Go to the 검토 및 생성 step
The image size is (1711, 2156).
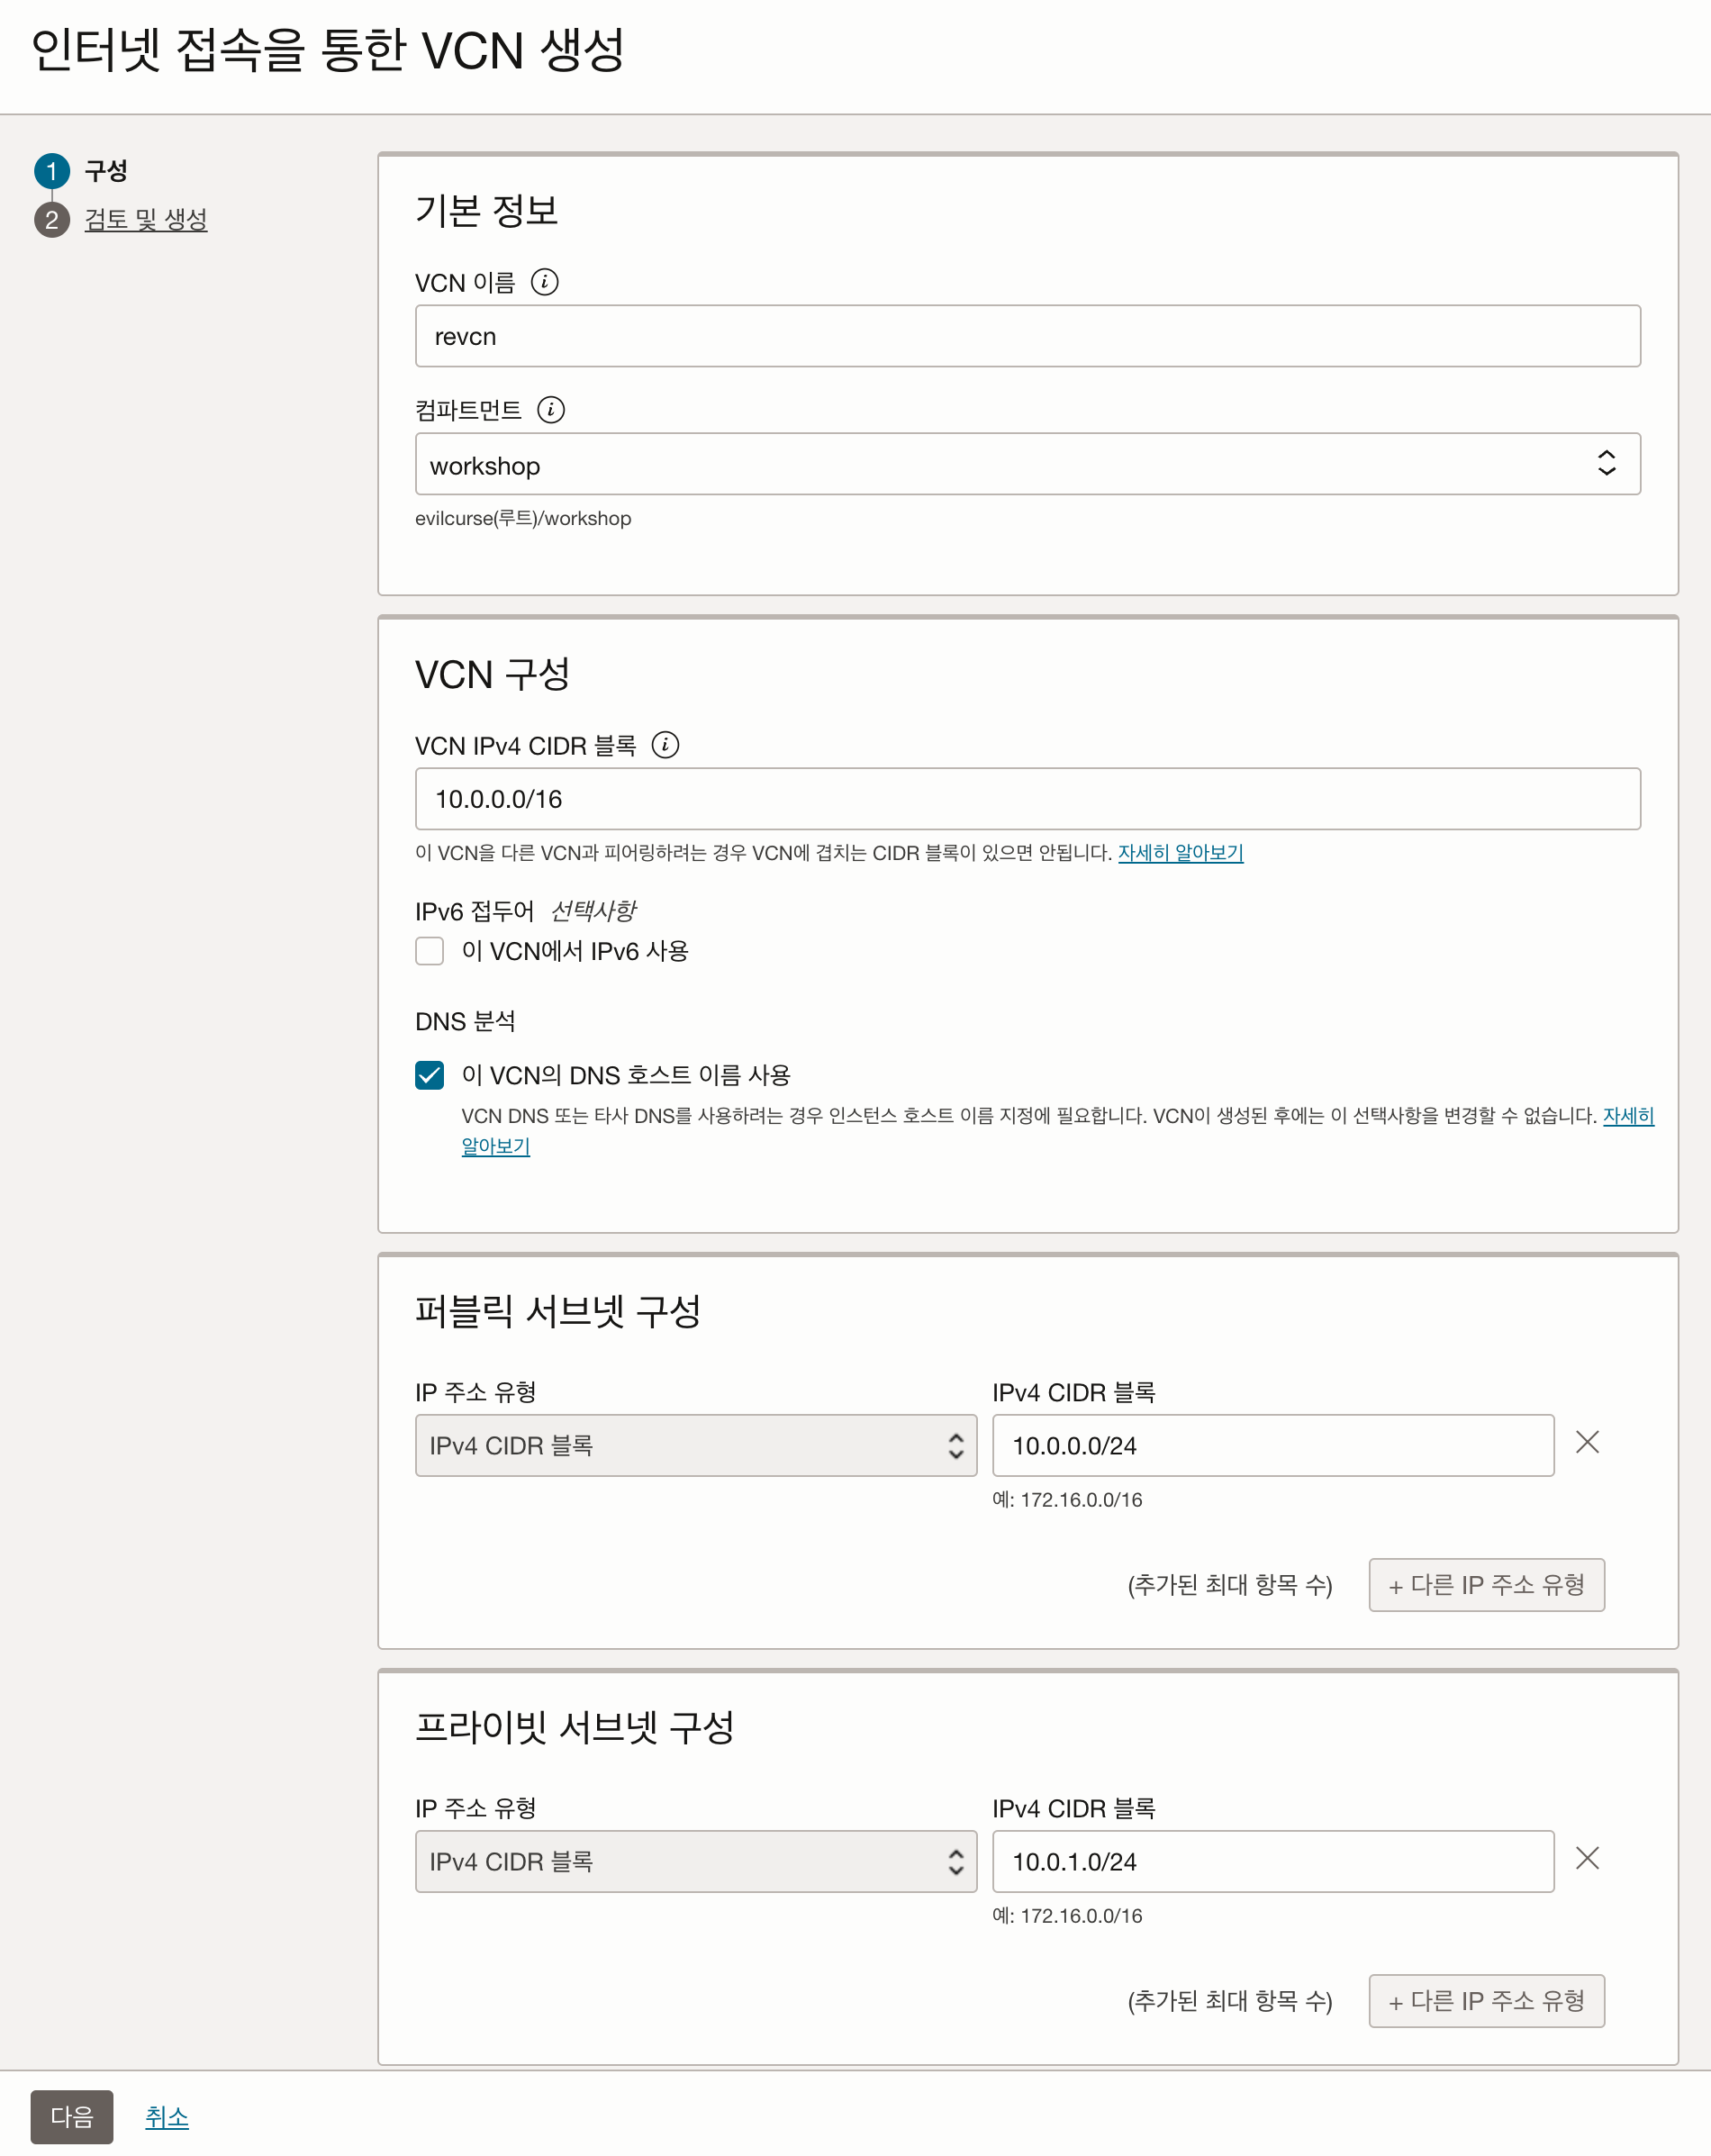pos(146,220)
